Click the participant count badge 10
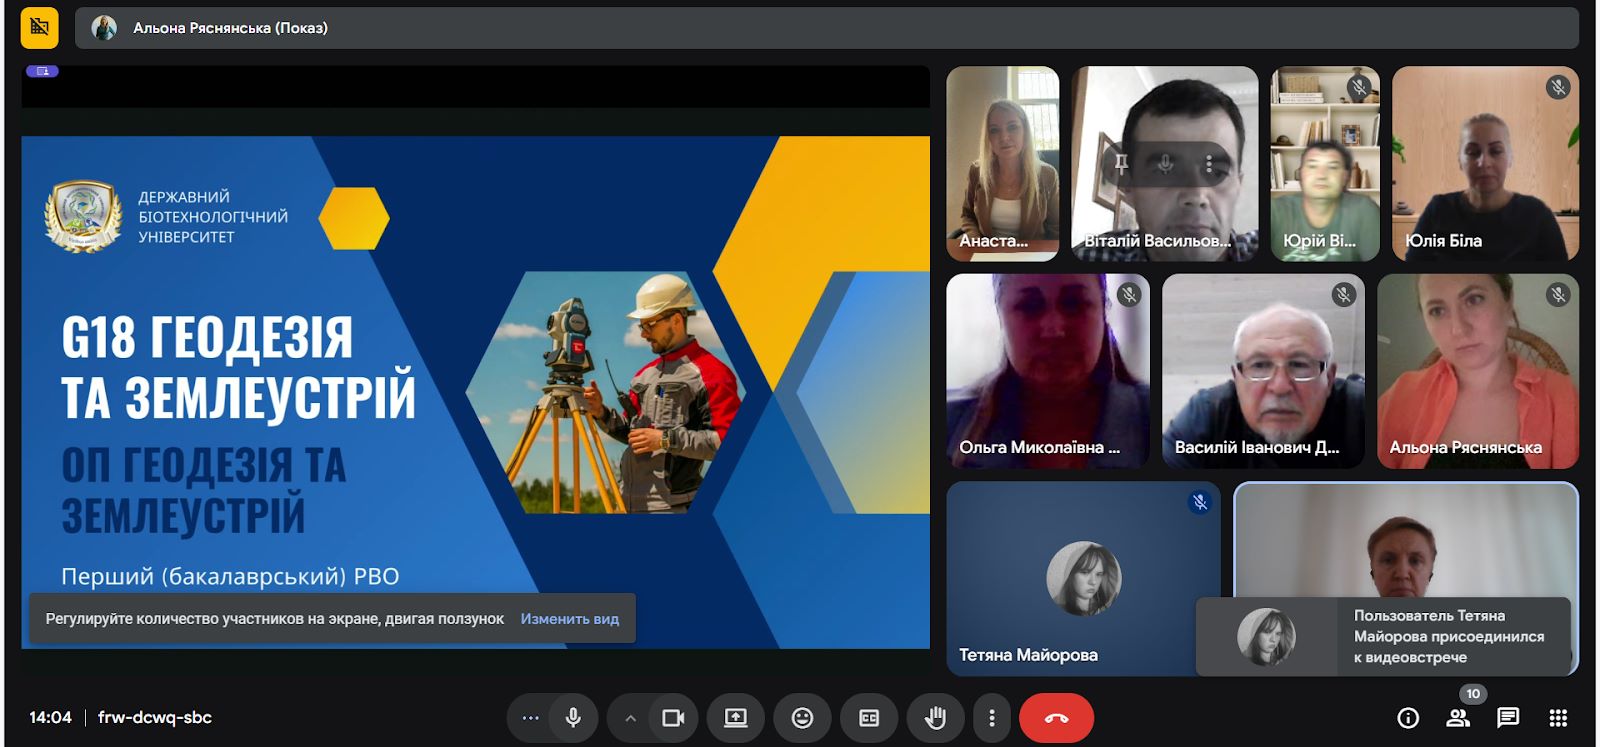The image size is (1600, 747). click(x=1473, y=694)
